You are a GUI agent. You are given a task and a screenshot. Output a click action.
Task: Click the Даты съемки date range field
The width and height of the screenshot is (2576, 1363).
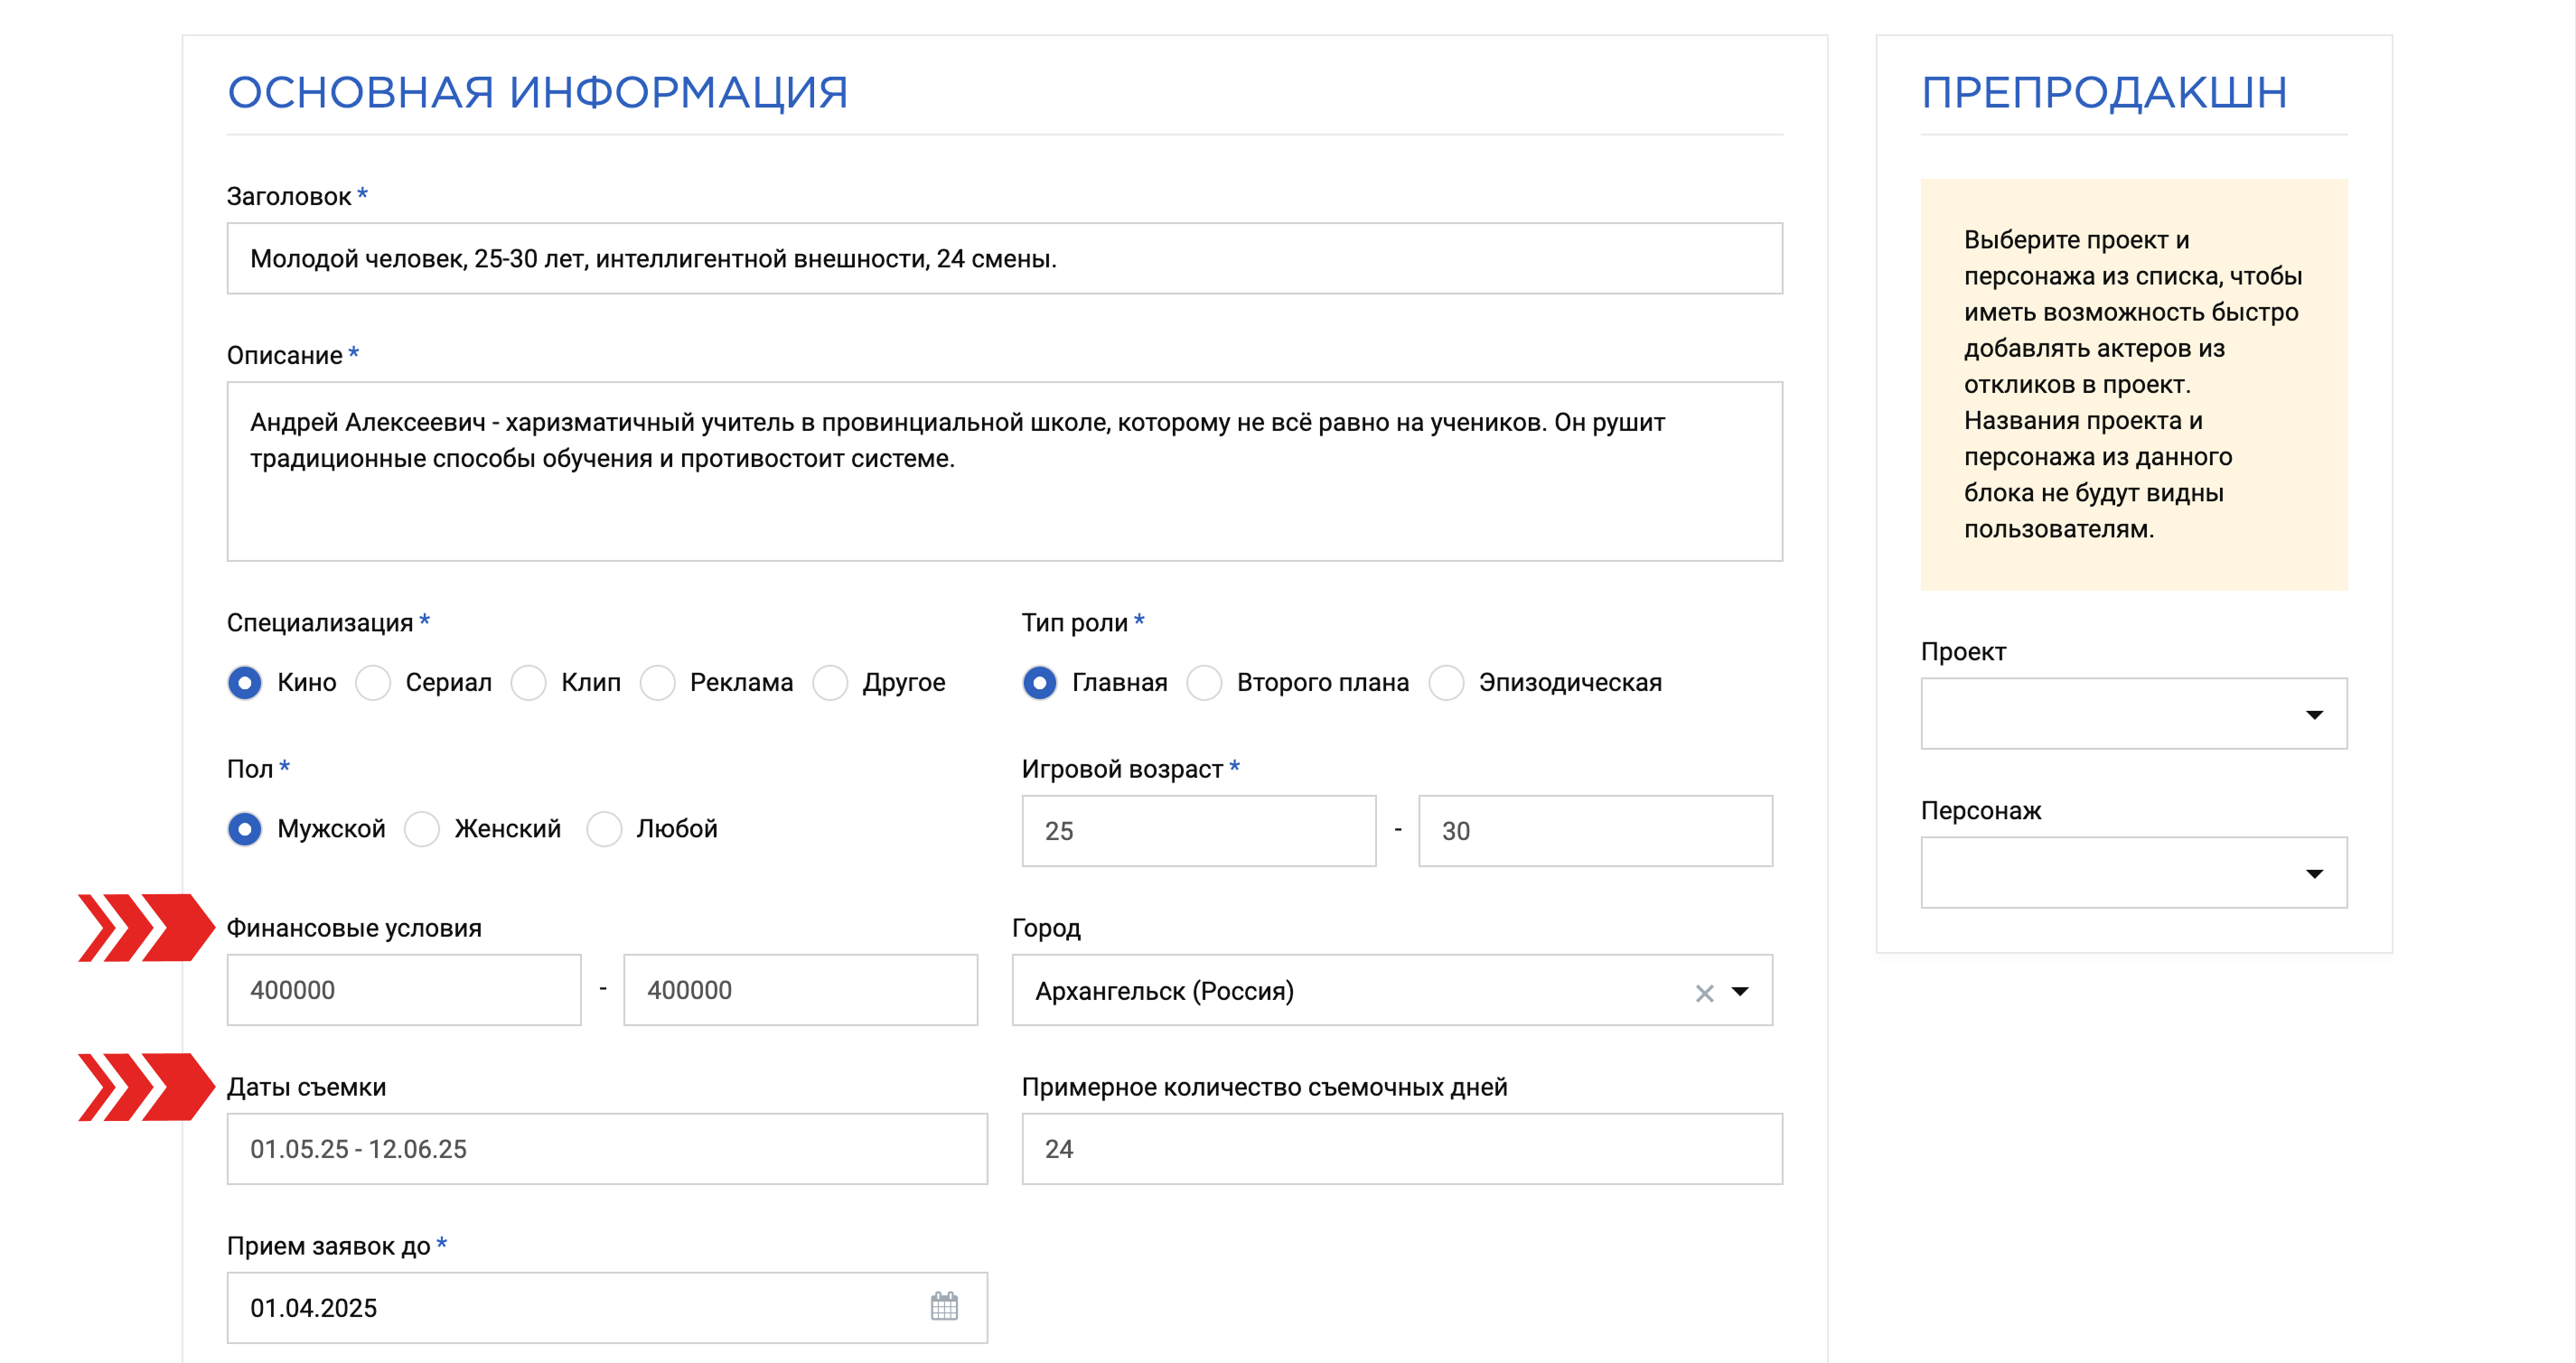(x=607, y=1149)
